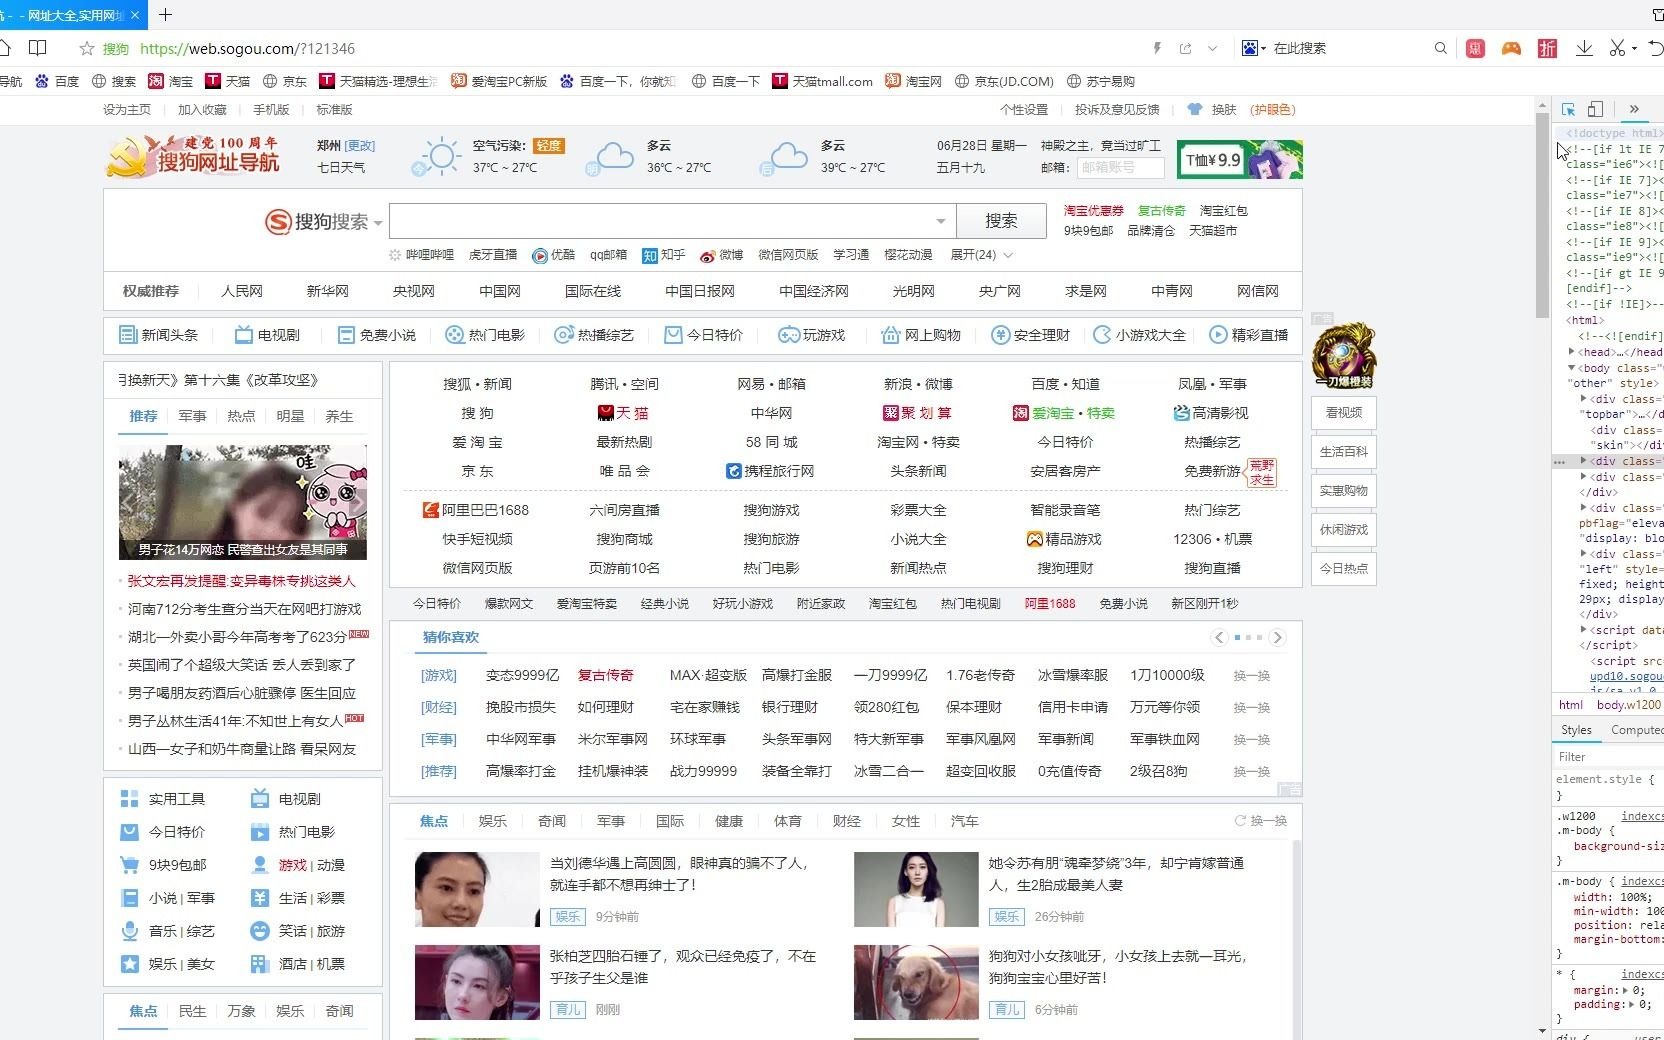Open 换肤 skin changer
The height and width of the screenshot is (1040, 1664).
[x=1214, y=110]
